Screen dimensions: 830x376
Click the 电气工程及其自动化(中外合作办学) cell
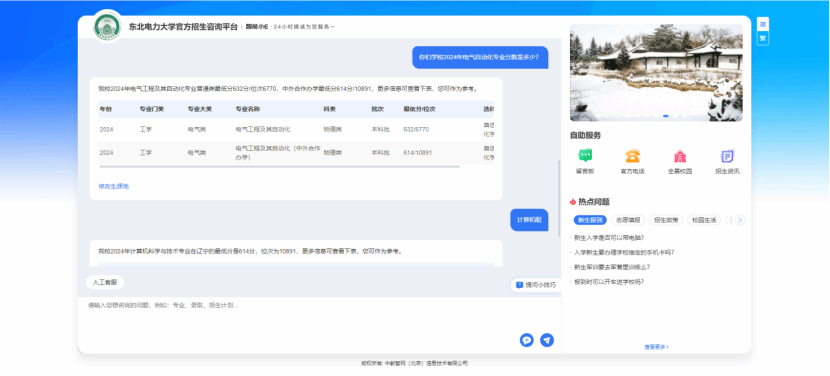point(278,153)
